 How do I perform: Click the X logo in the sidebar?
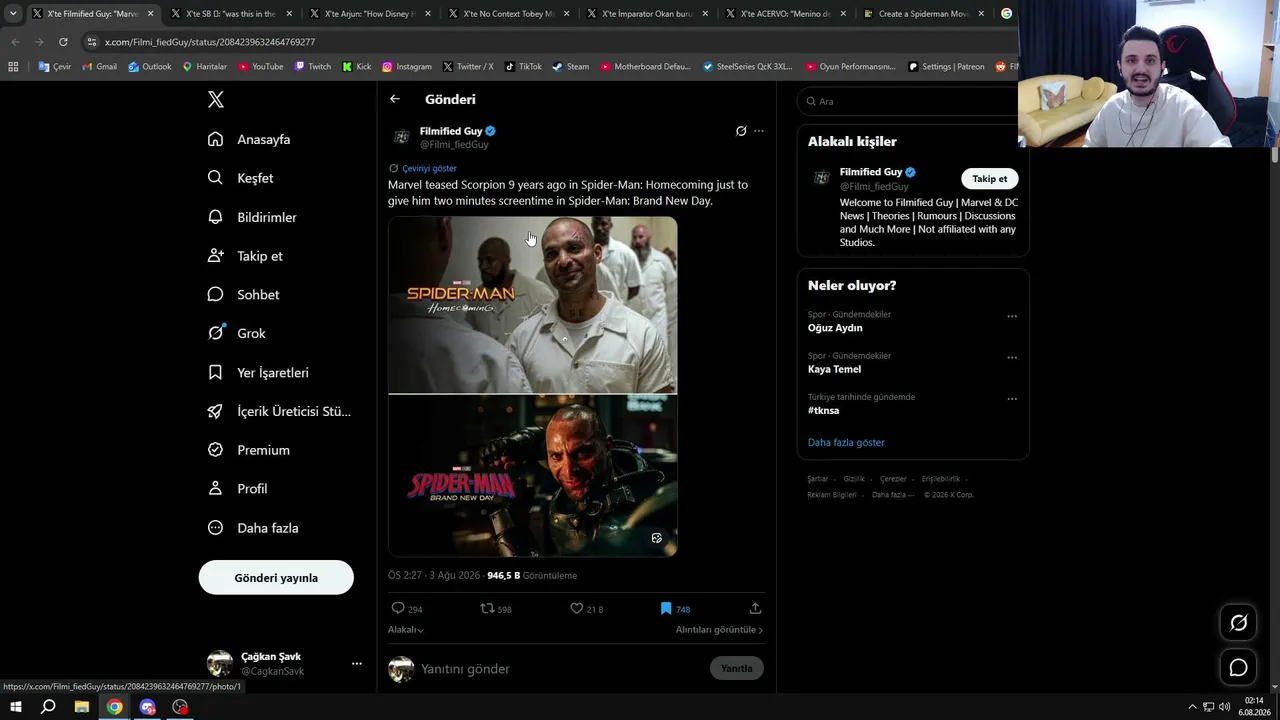[216, 99]
